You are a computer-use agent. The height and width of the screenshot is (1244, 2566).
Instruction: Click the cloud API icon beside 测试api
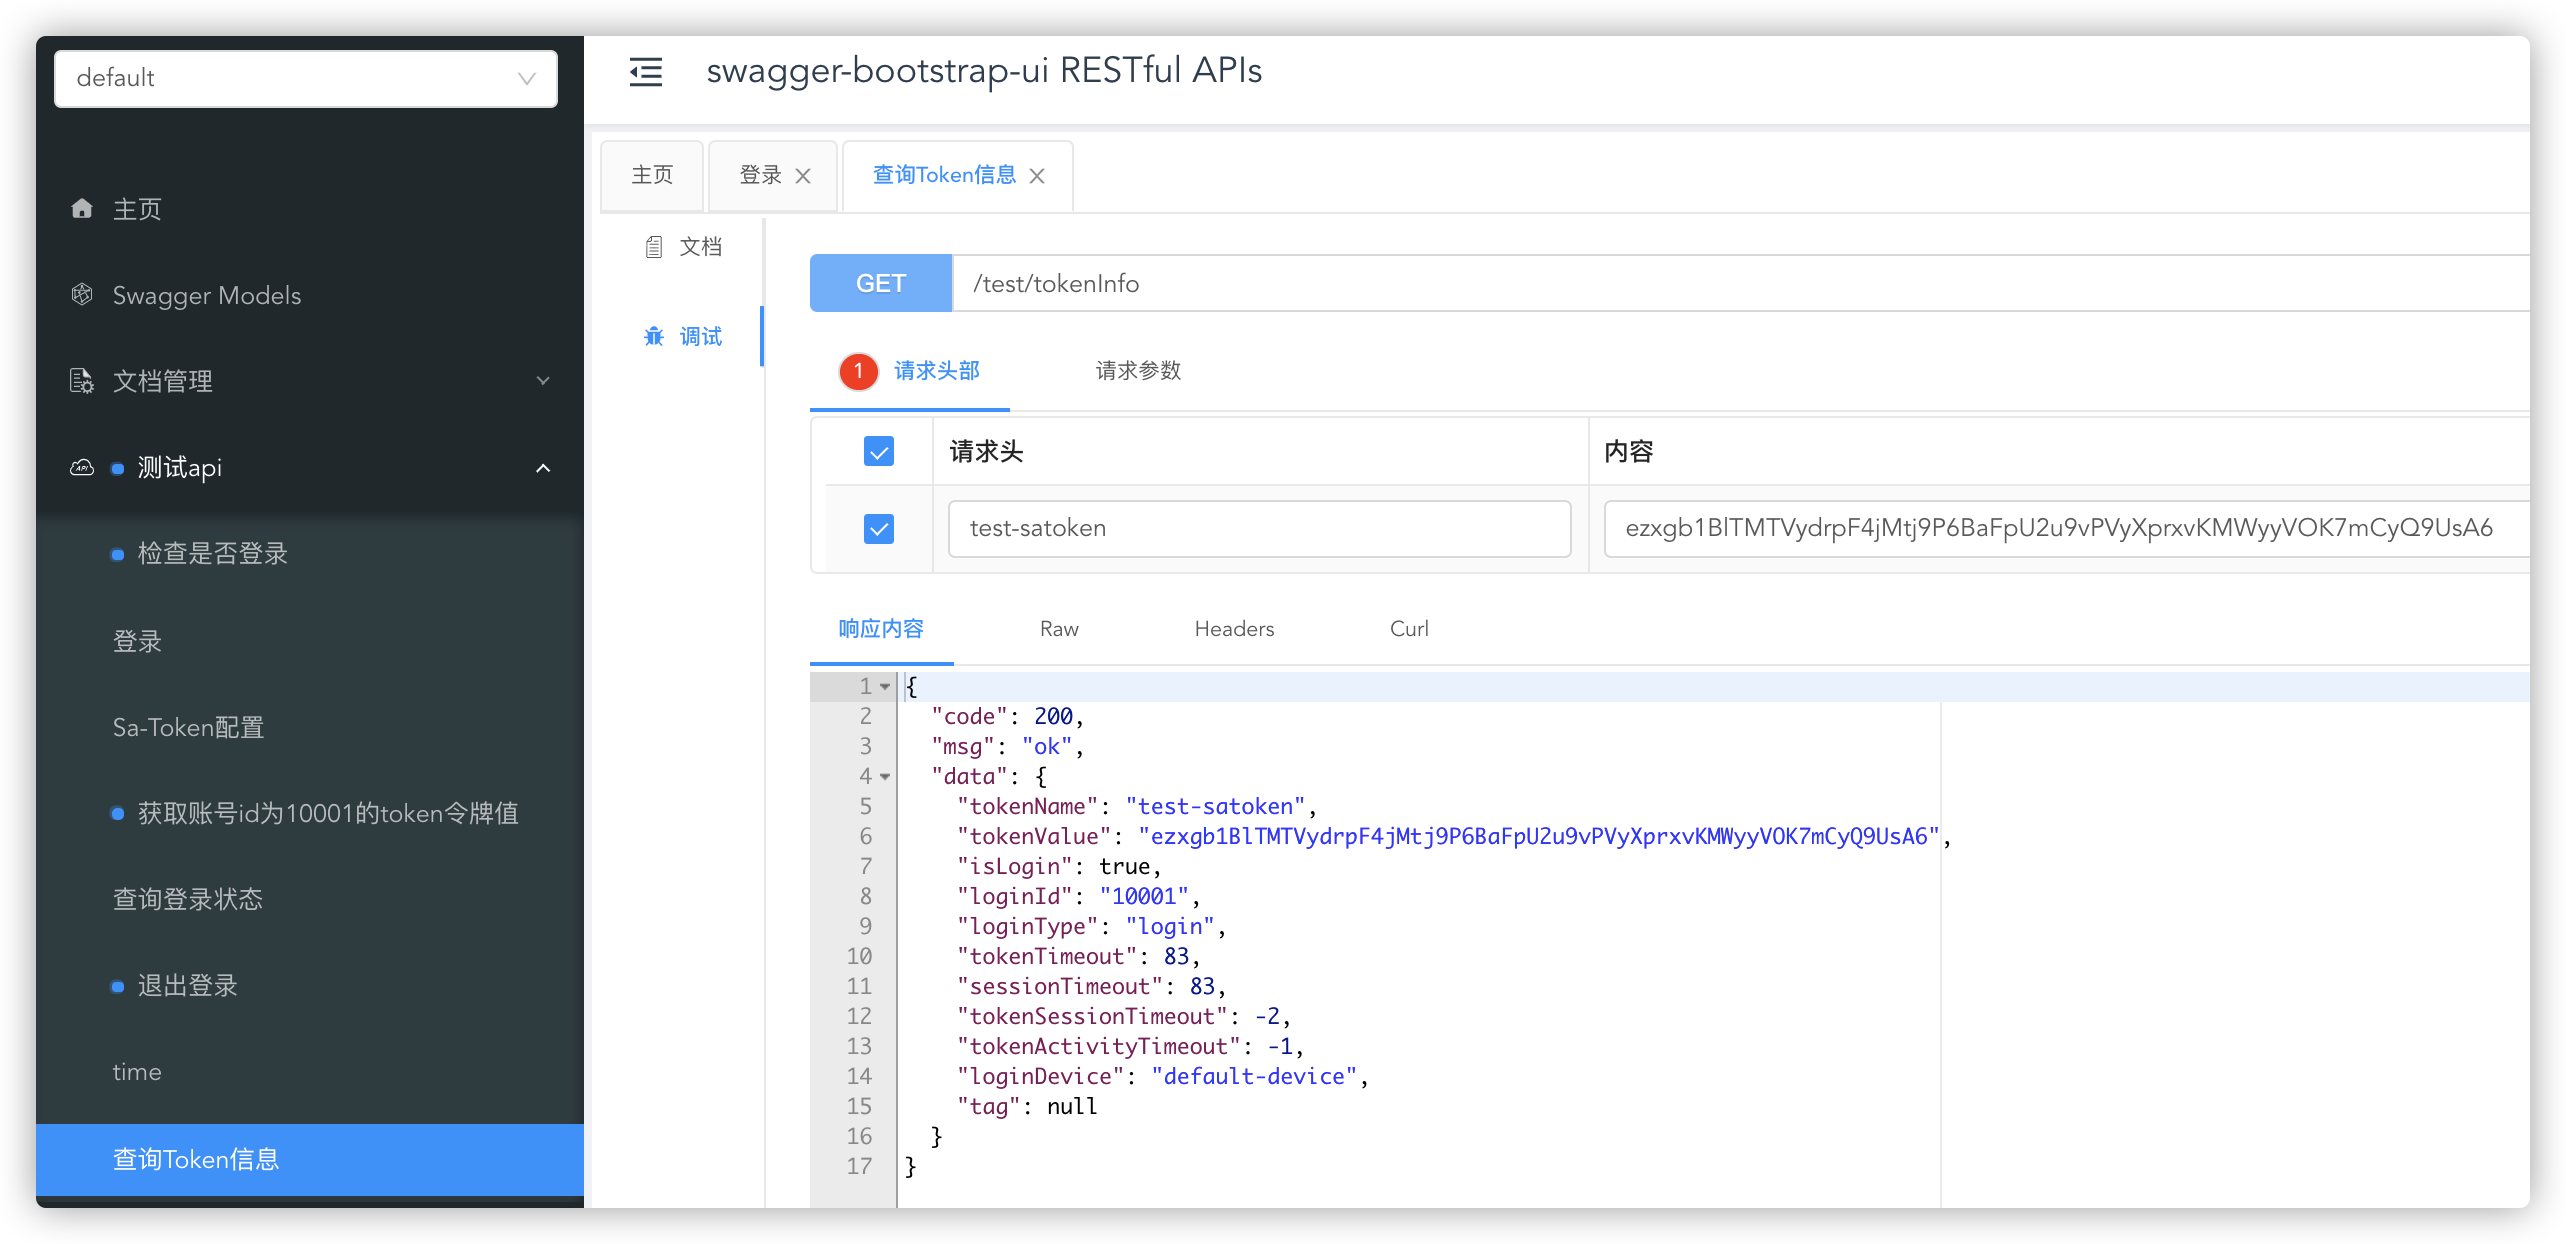pyautogui.click(x=80, y=468)
